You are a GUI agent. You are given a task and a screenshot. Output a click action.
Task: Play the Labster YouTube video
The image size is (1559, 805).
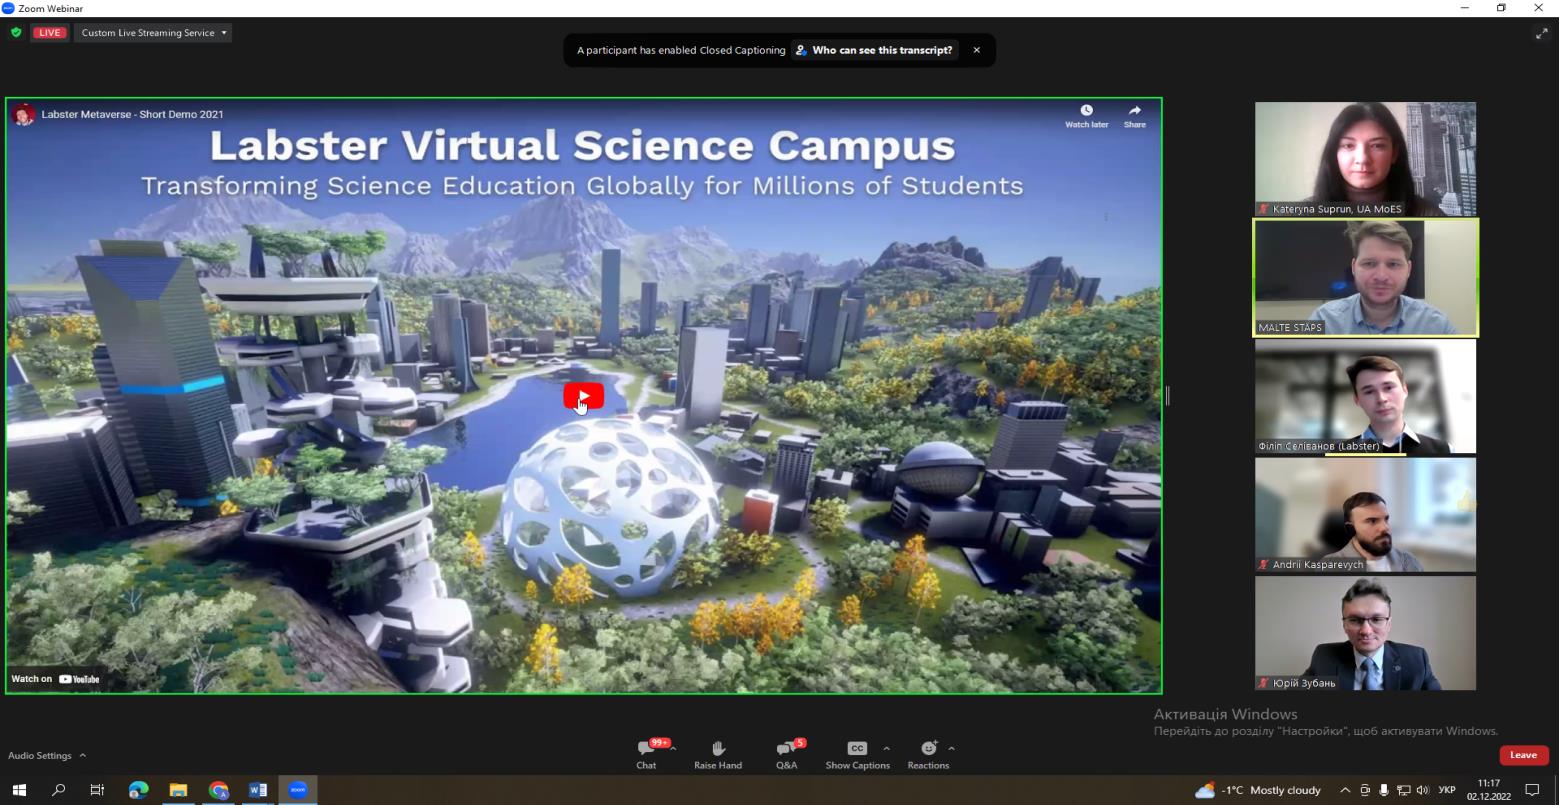click(583, 396)
